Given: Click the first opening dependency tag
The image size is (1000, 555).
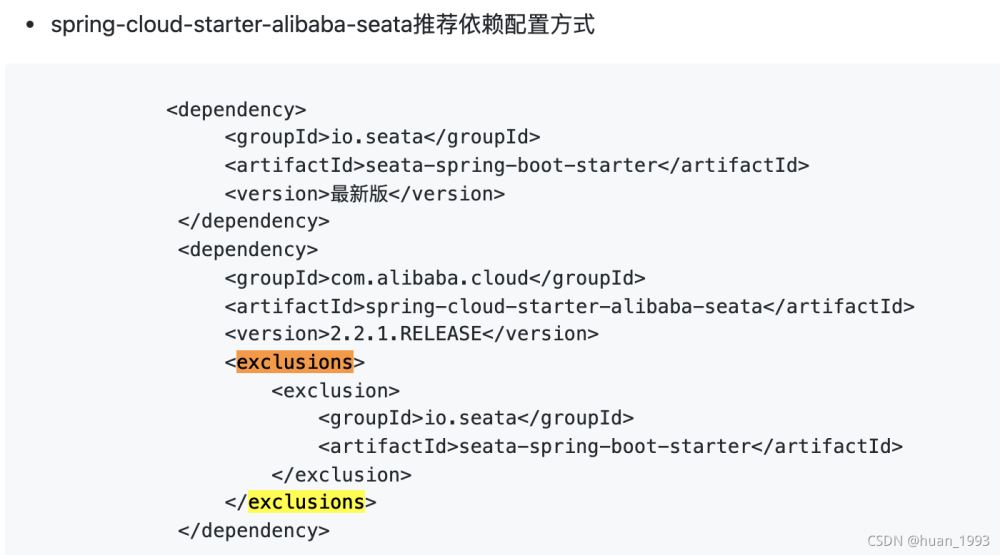Looking at the screenshot, I should [236, 110].
